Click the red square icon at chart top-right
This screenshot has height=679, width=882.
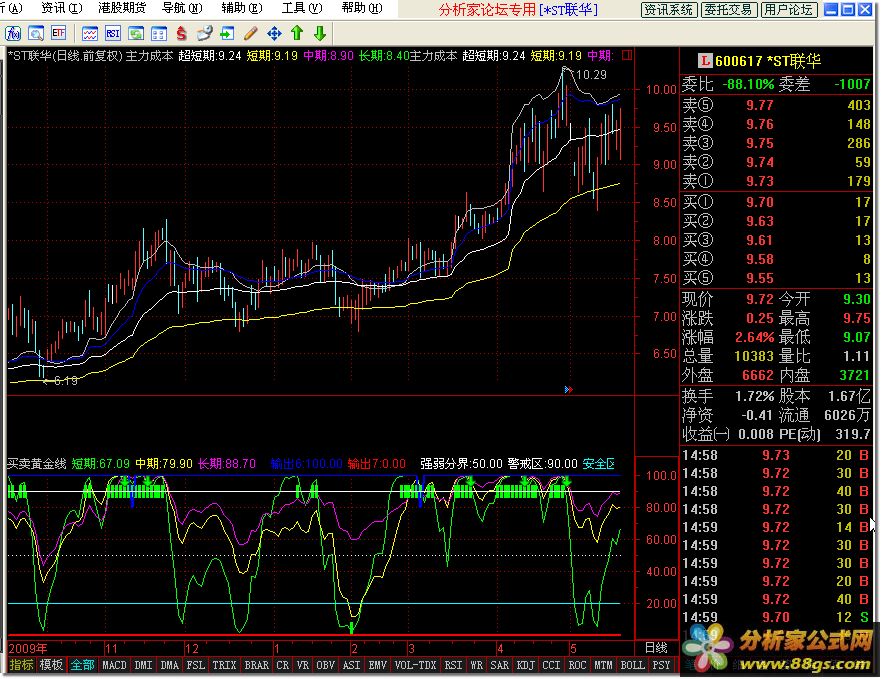[627, 55]
